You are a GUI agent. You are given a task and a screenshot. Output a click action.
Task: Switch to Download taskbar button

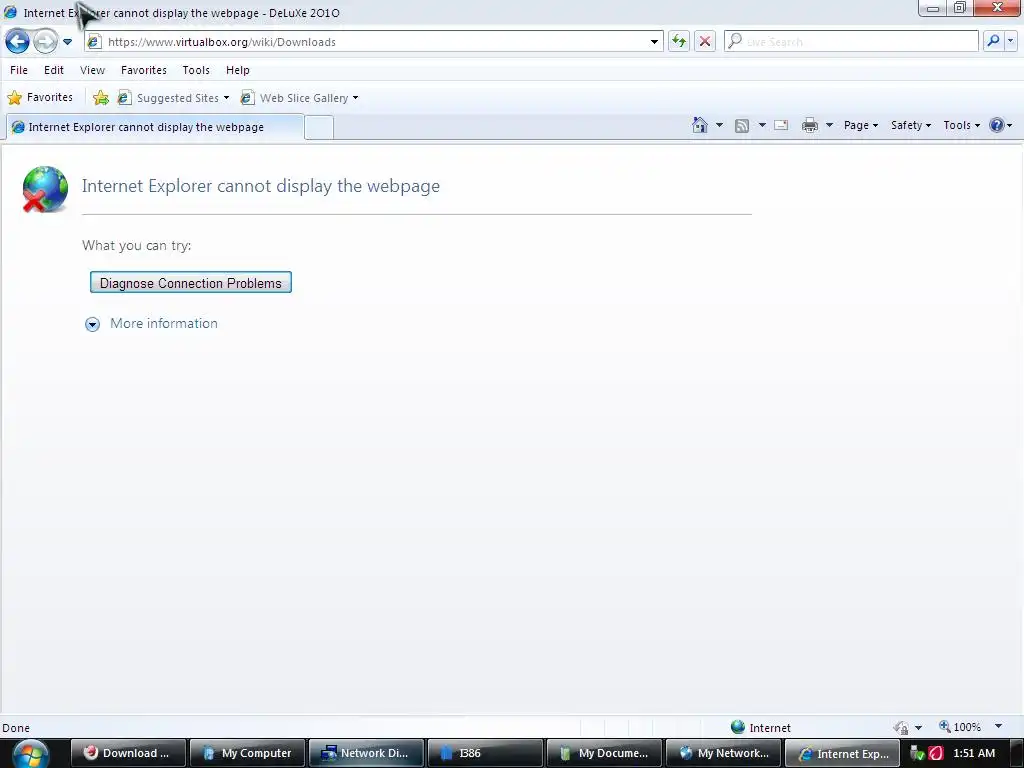pyautogui.click(x=128, y=753)
